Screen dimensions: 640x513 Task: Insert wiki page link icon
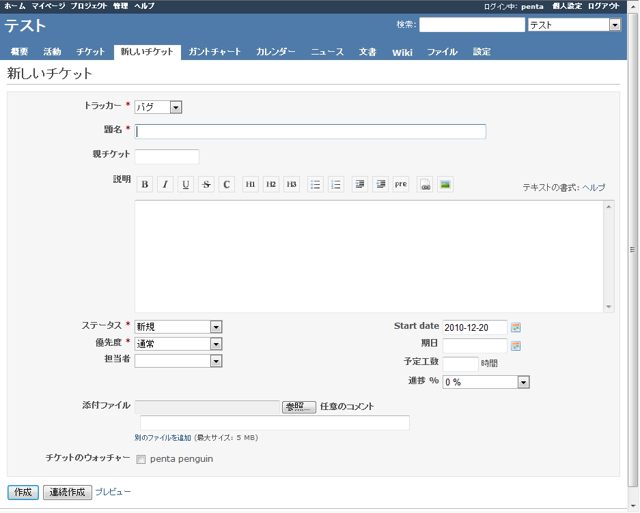425,184
